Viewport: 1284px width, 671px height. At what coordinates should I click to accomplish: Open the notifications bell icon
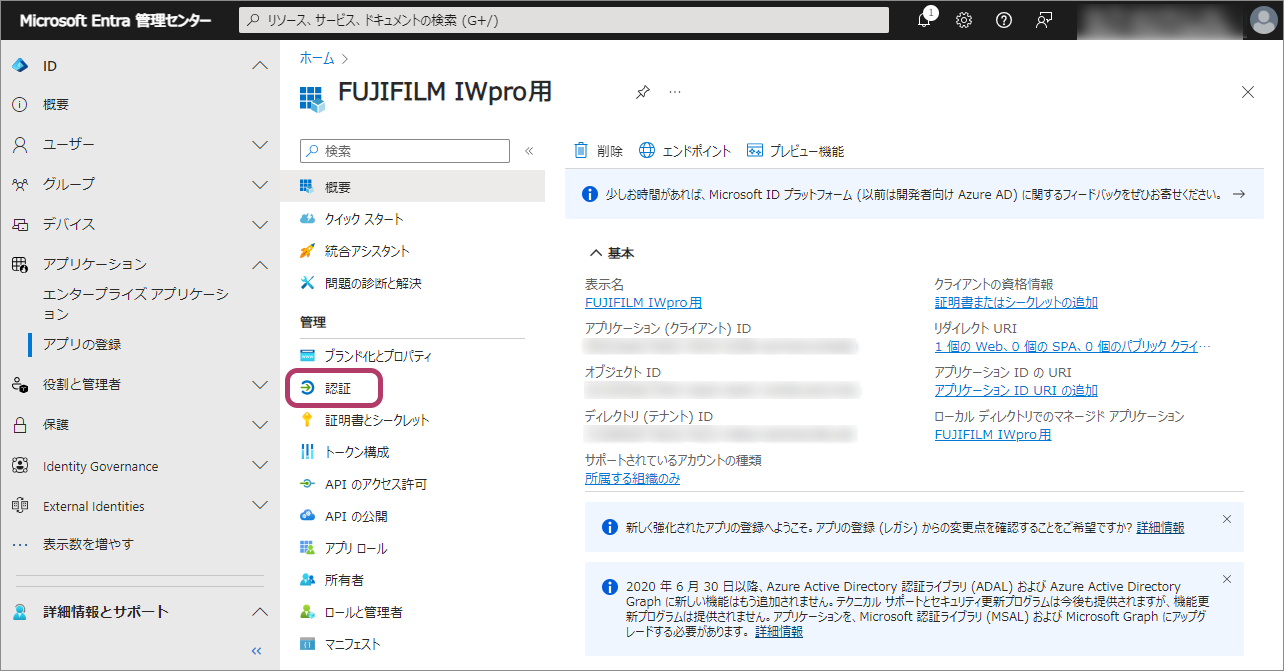click(925, 20)
